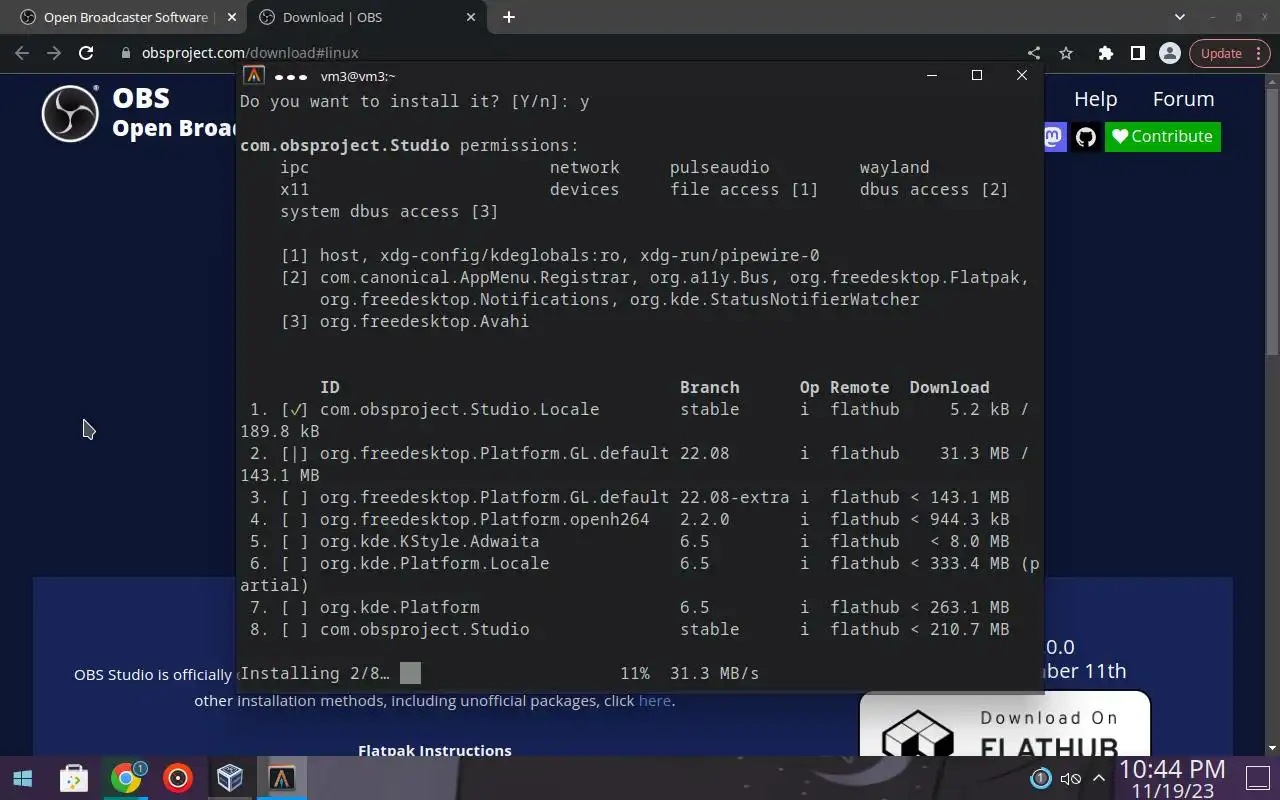This screenshot has height=800, width=1280.
Task: Maximize the terminal window
Action: [977, 75]
